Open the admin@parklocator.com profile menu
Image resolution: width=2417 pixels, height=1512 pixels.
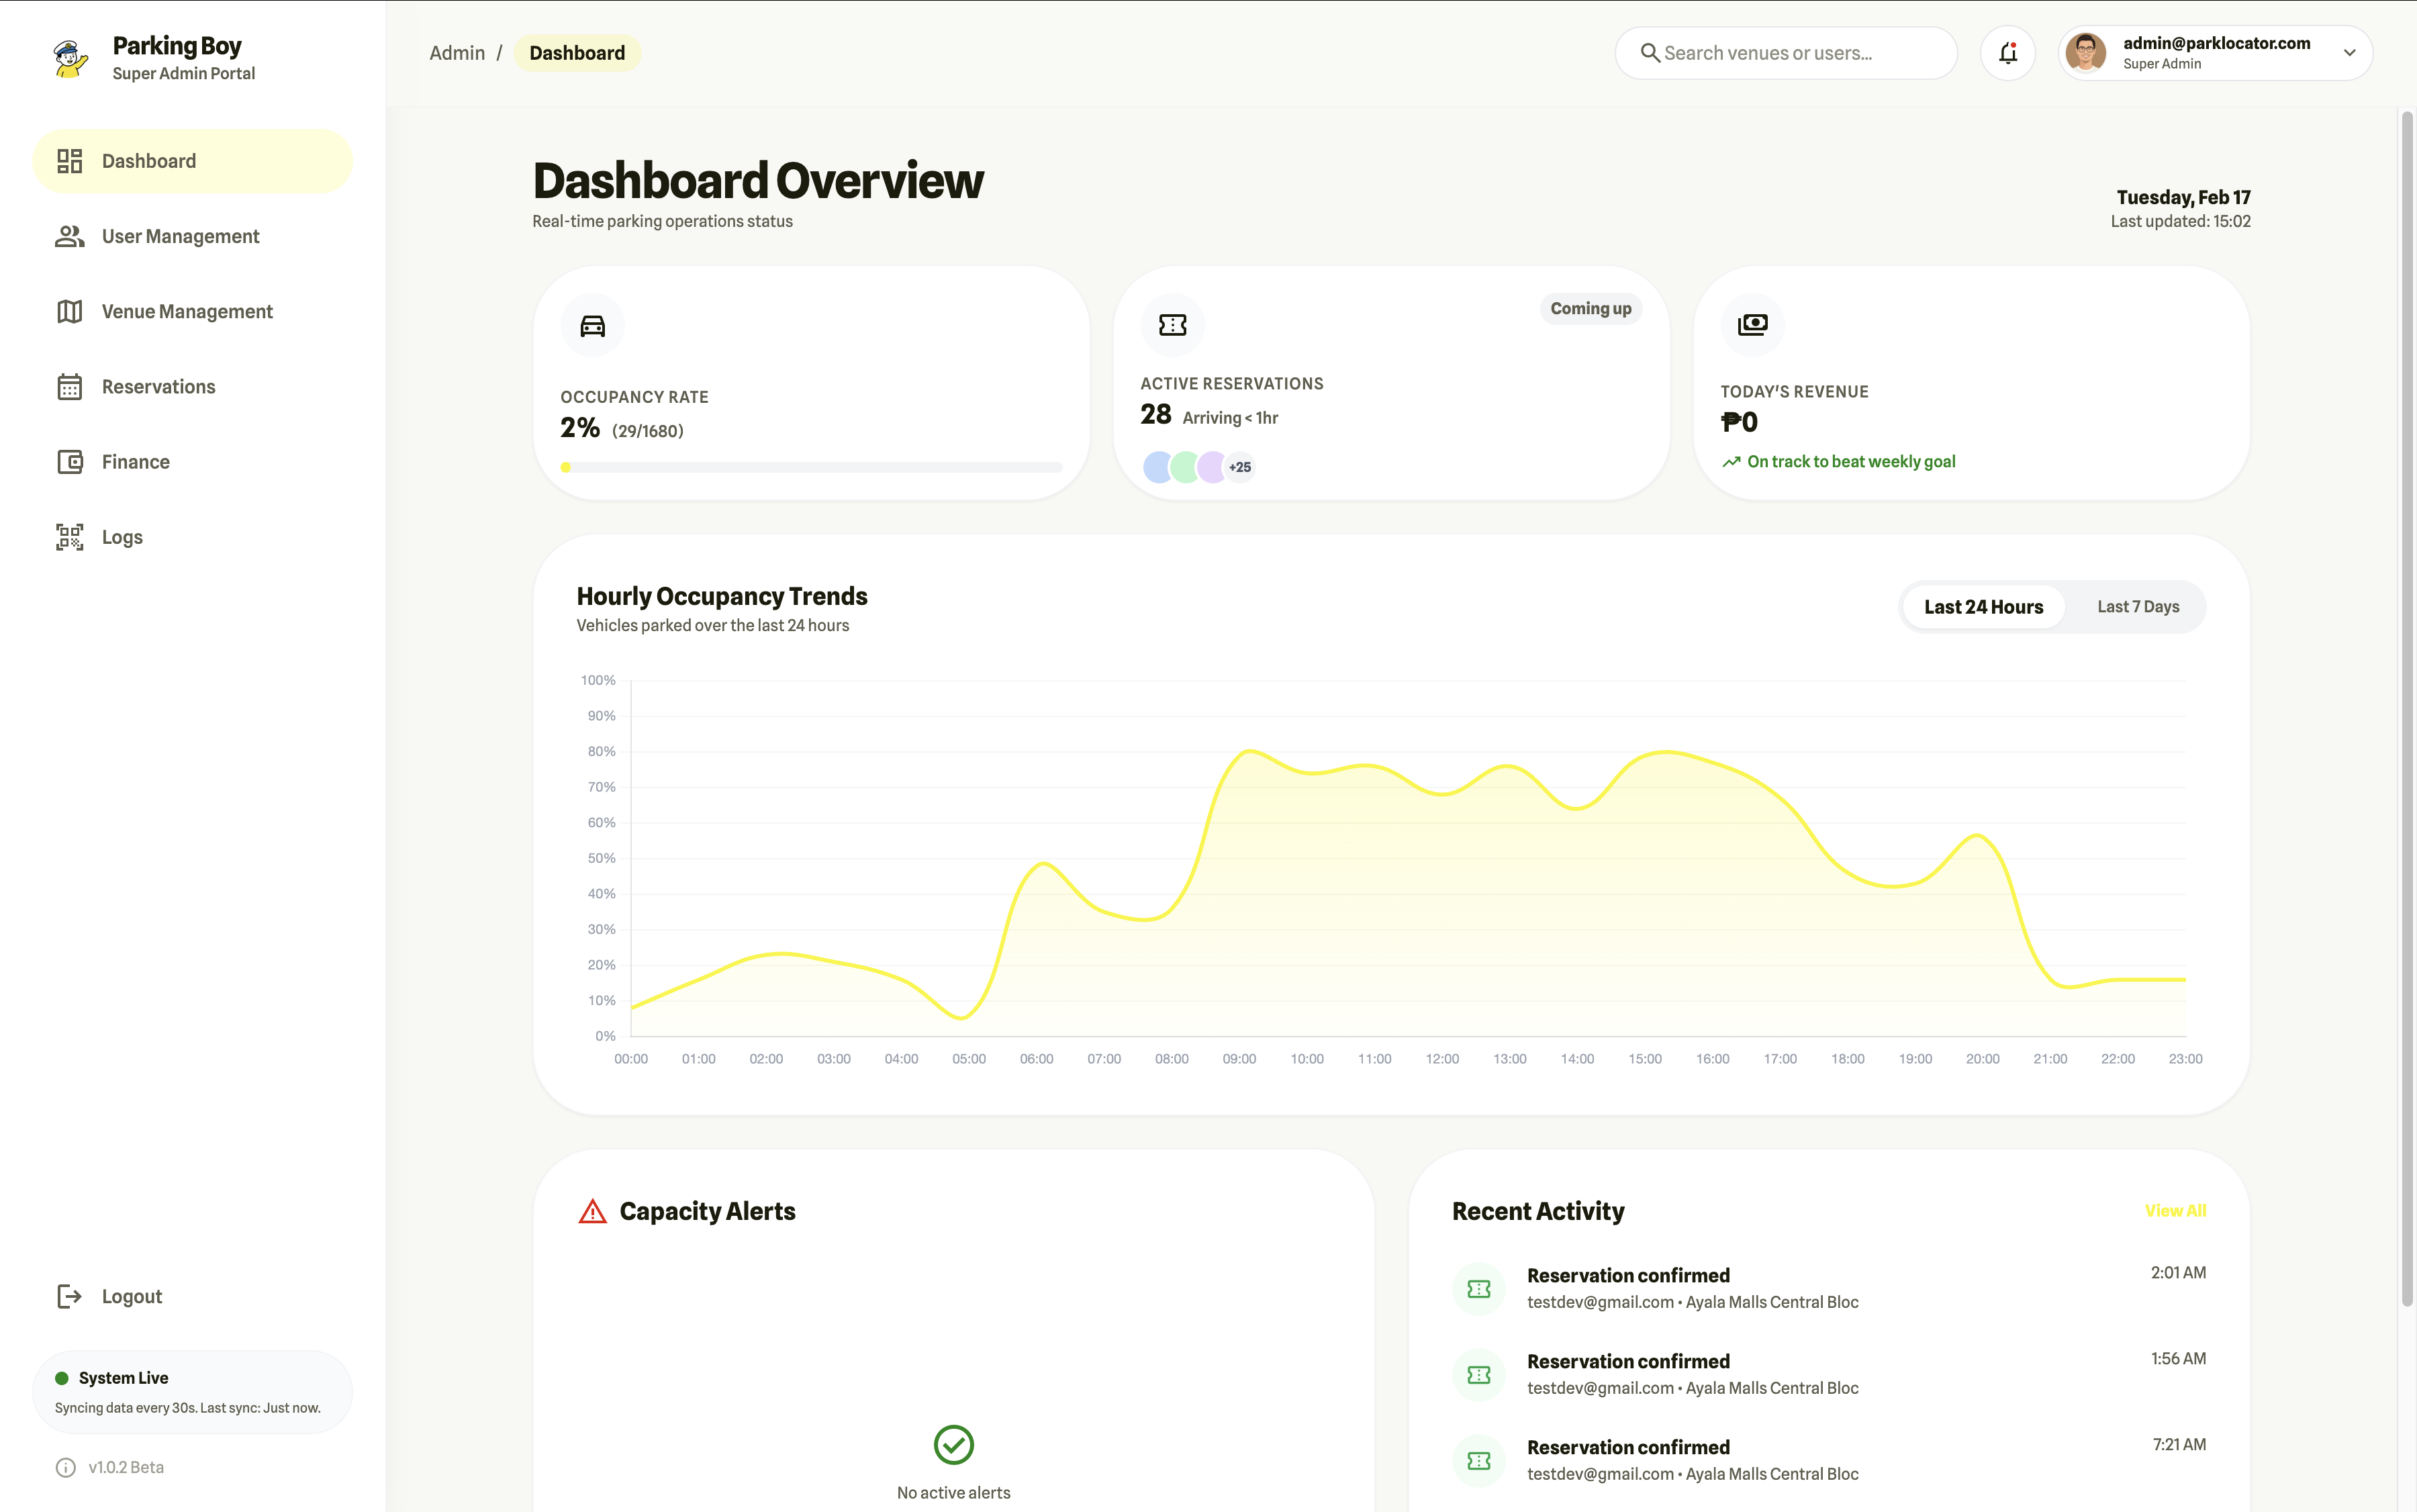(2215, 53)
